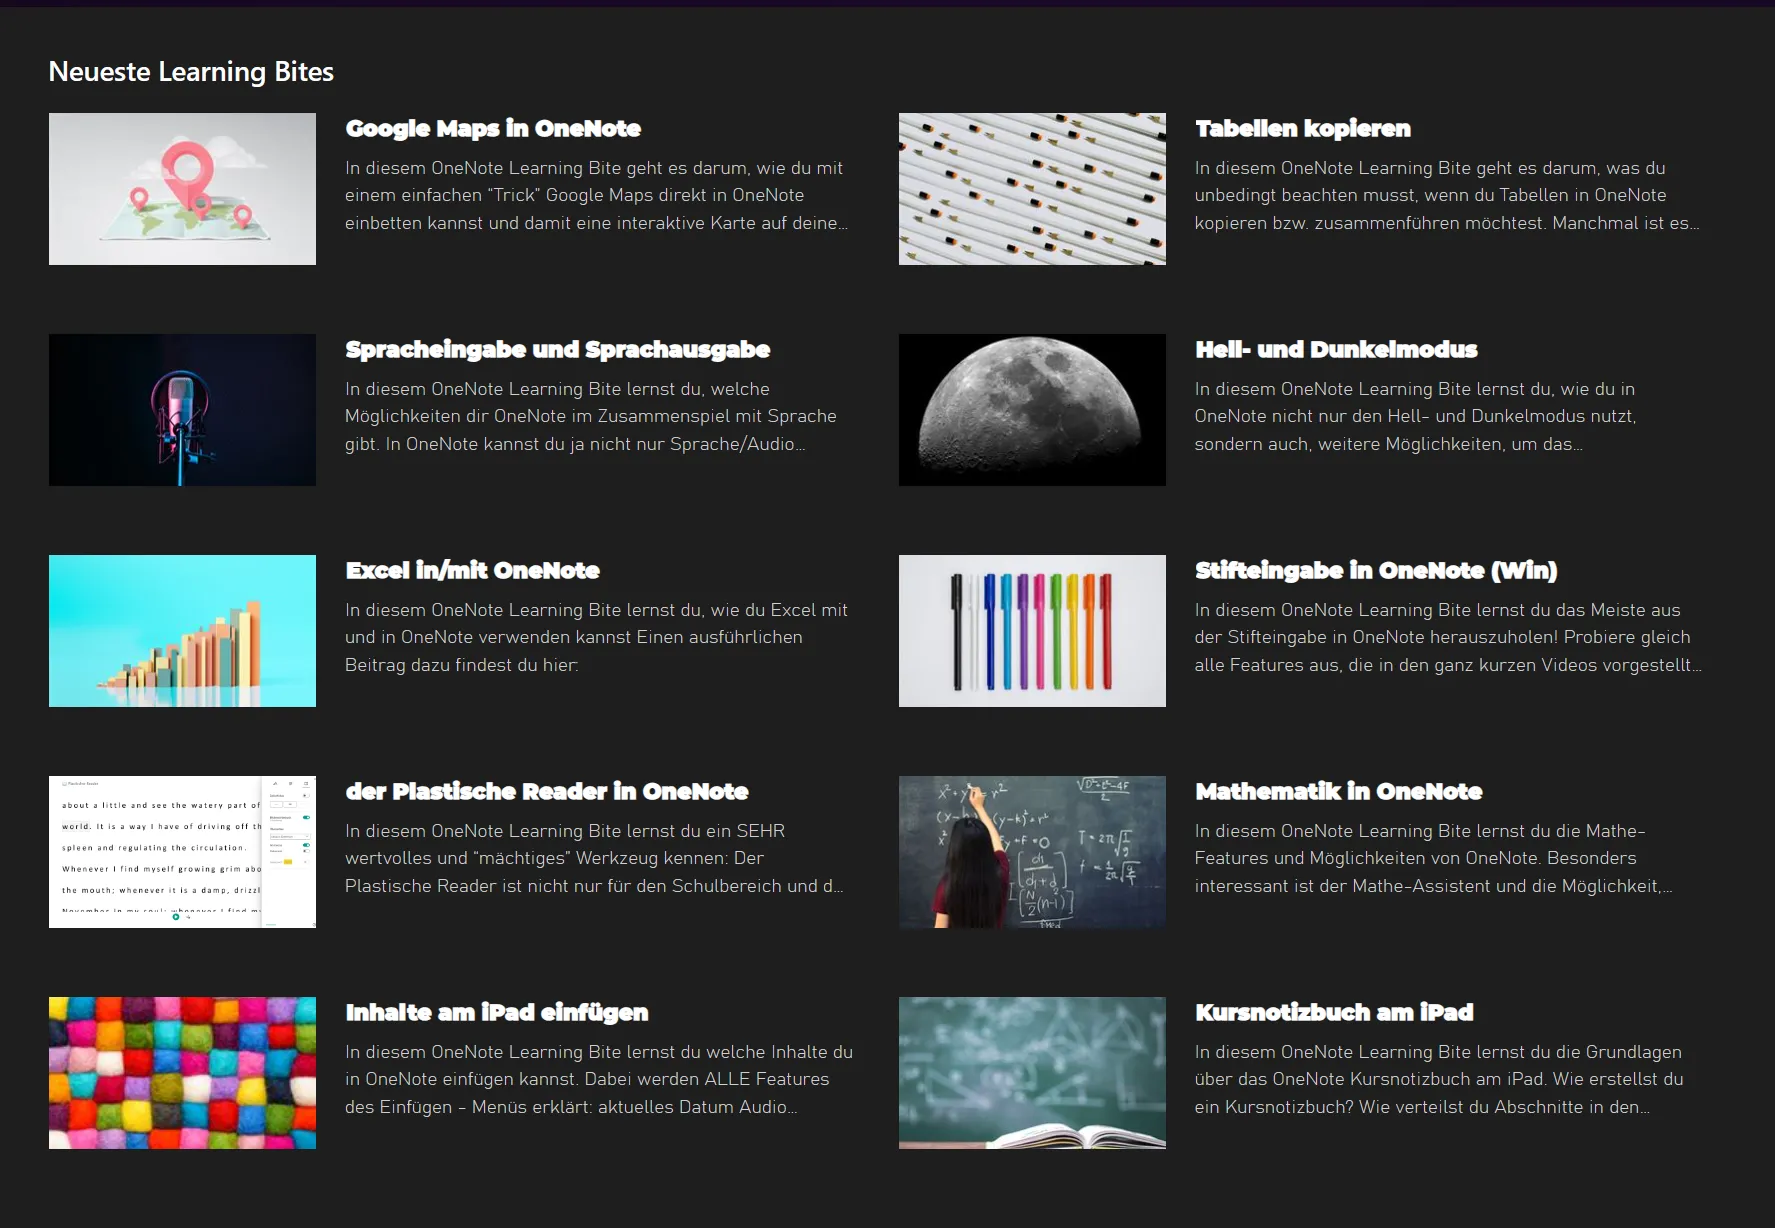Open the Excel in/mit OneNote article
The image size is (1775, 1228).
[x=472, y=571]
